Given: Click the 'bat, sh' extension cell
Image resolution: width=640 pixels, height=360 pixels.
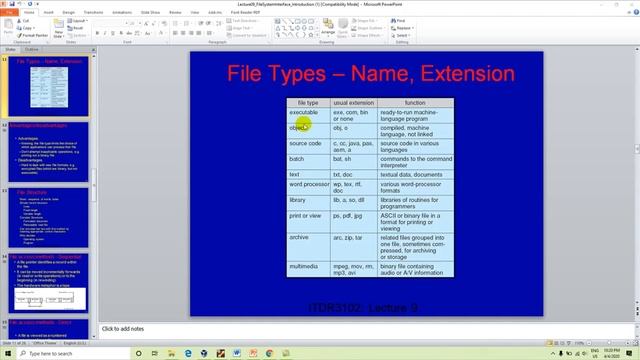Looking at the screenshot, I should pos(353,162).
